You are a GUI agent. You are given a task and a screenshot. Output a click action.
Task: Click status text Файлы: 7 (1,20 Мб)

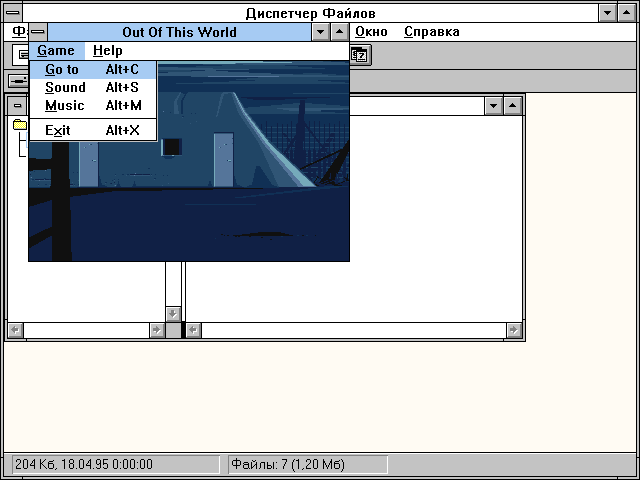point(288,464)
